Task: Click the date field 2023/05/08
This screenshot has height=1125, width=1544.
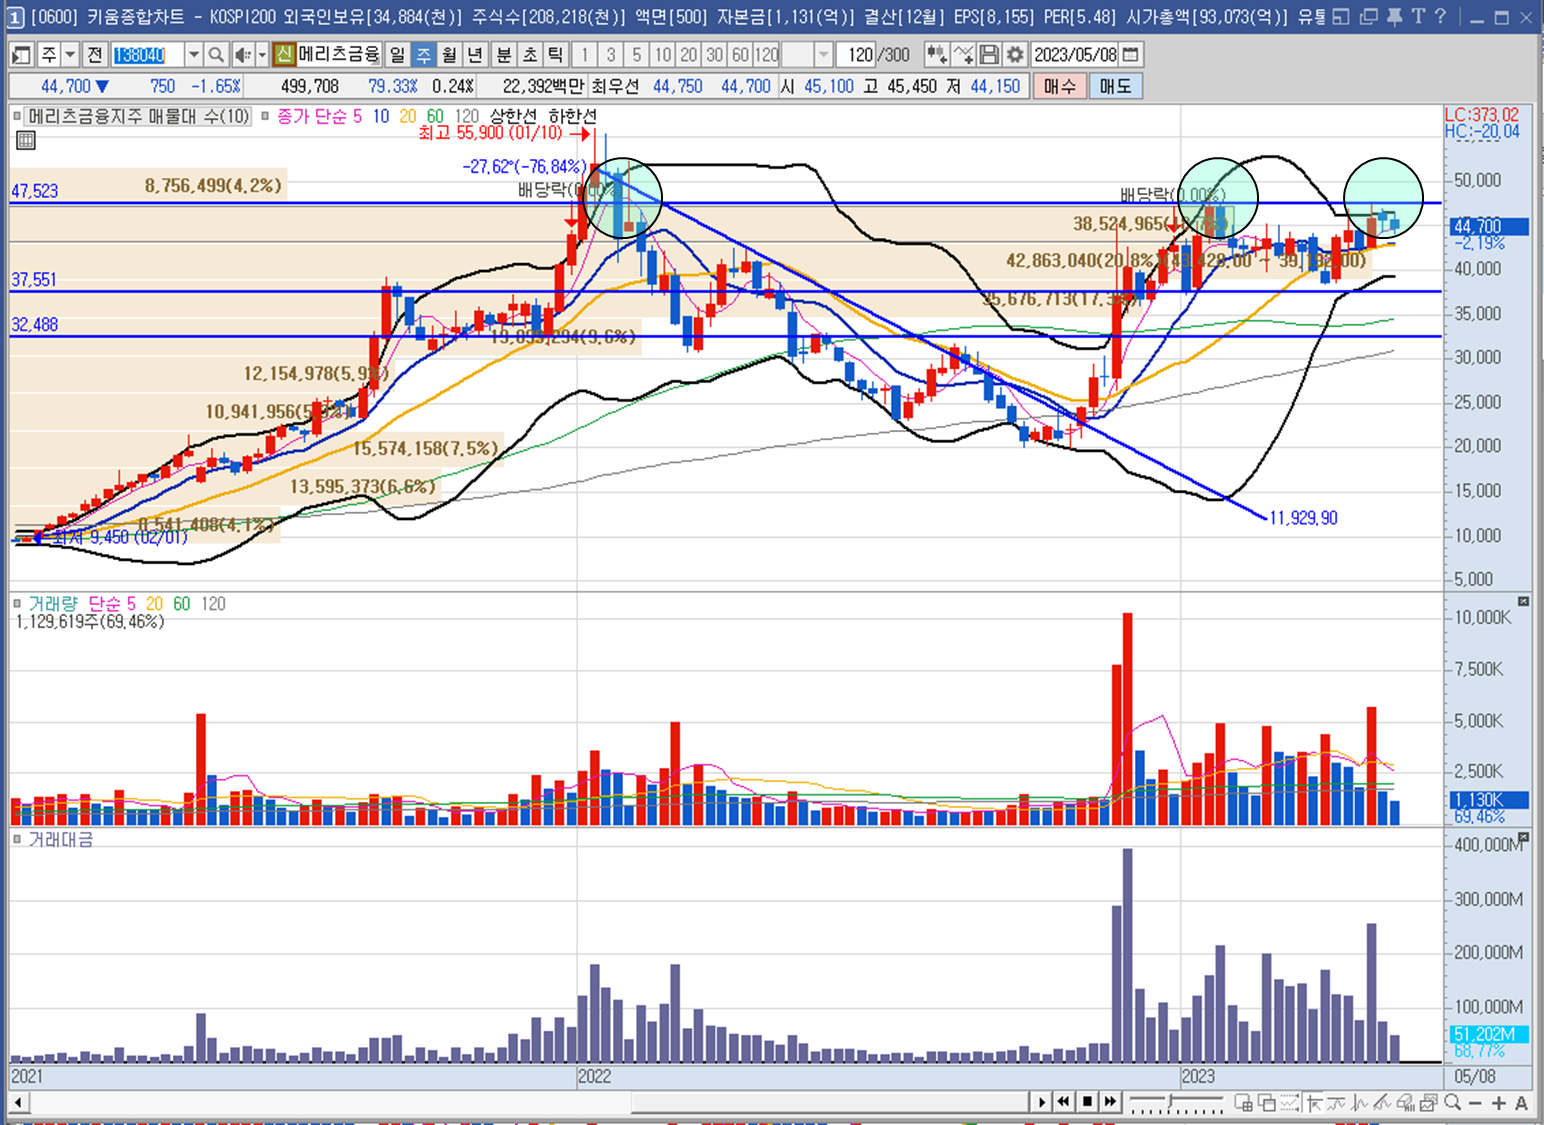Action: 1075,55
